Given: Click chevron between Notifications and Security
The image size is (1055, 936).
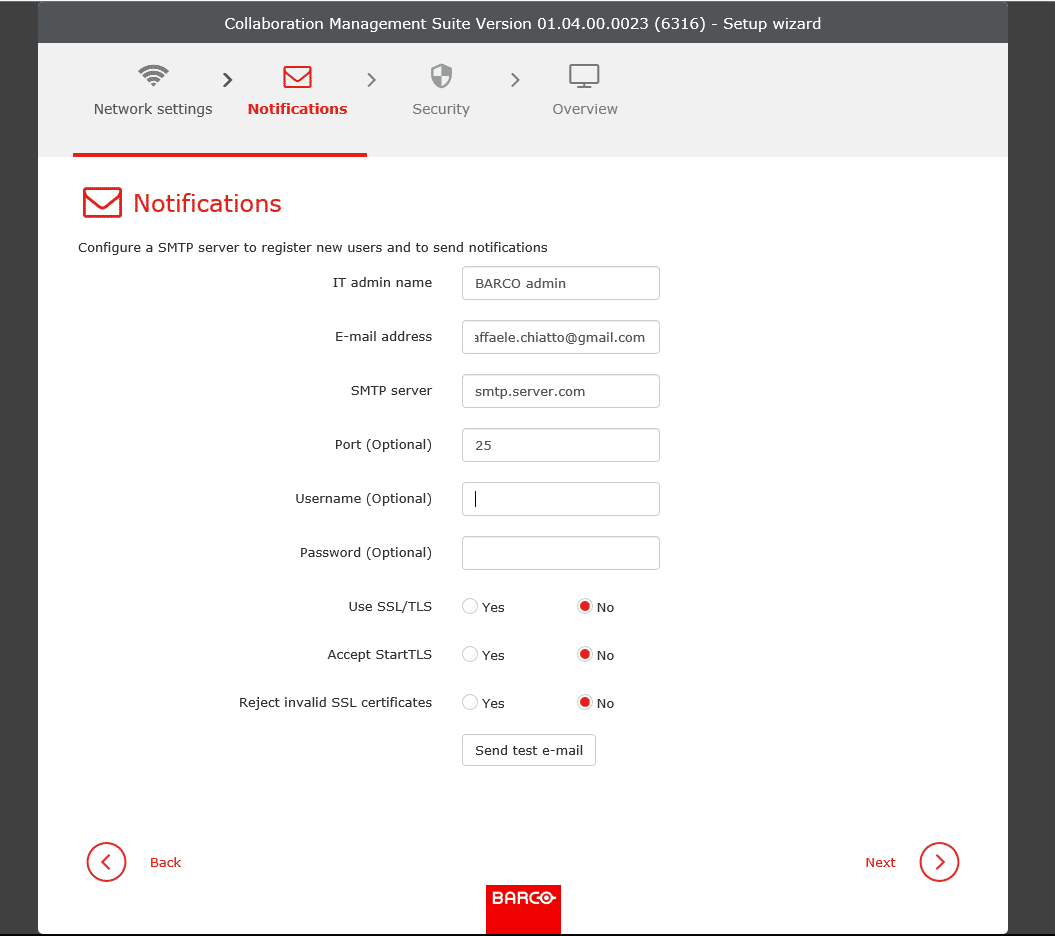Looking at the screenshot, I should [371, 80].
